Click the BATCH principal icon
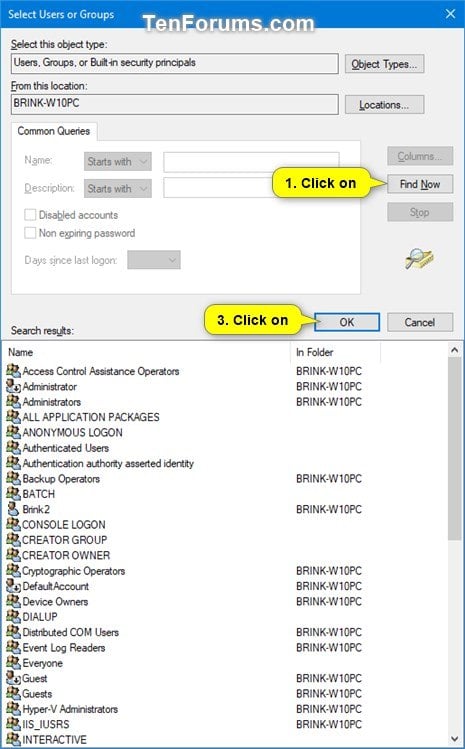The image size is (465, 749). click(13, 494)
